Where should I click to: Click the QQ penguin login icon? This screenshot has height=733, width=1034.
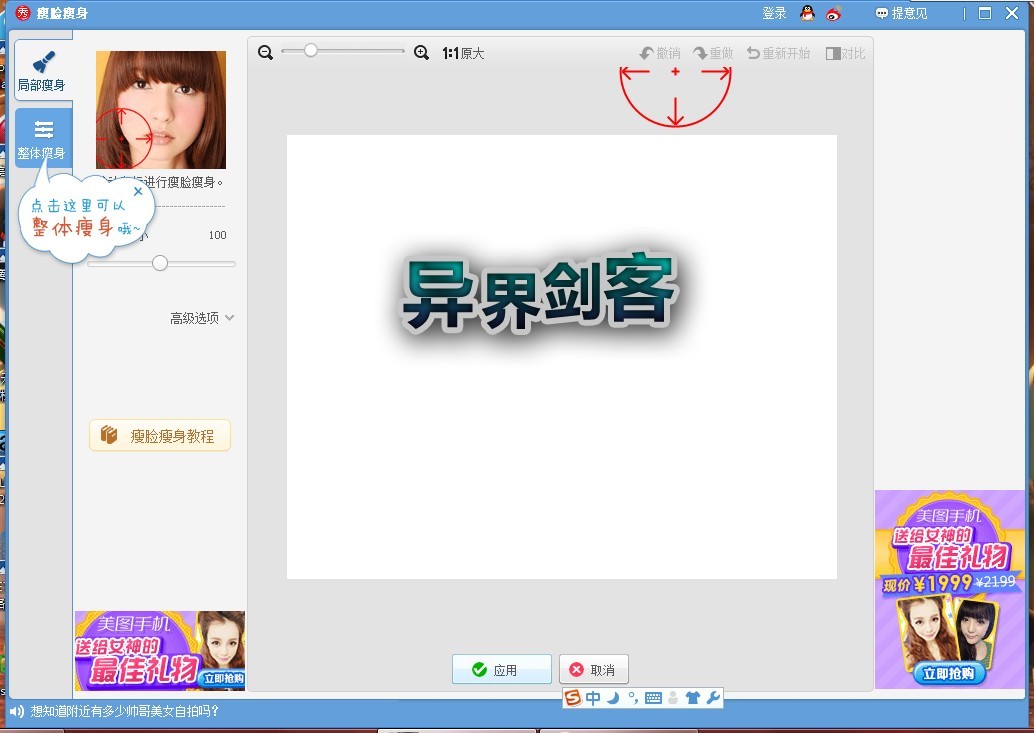[x=807, y=13]
